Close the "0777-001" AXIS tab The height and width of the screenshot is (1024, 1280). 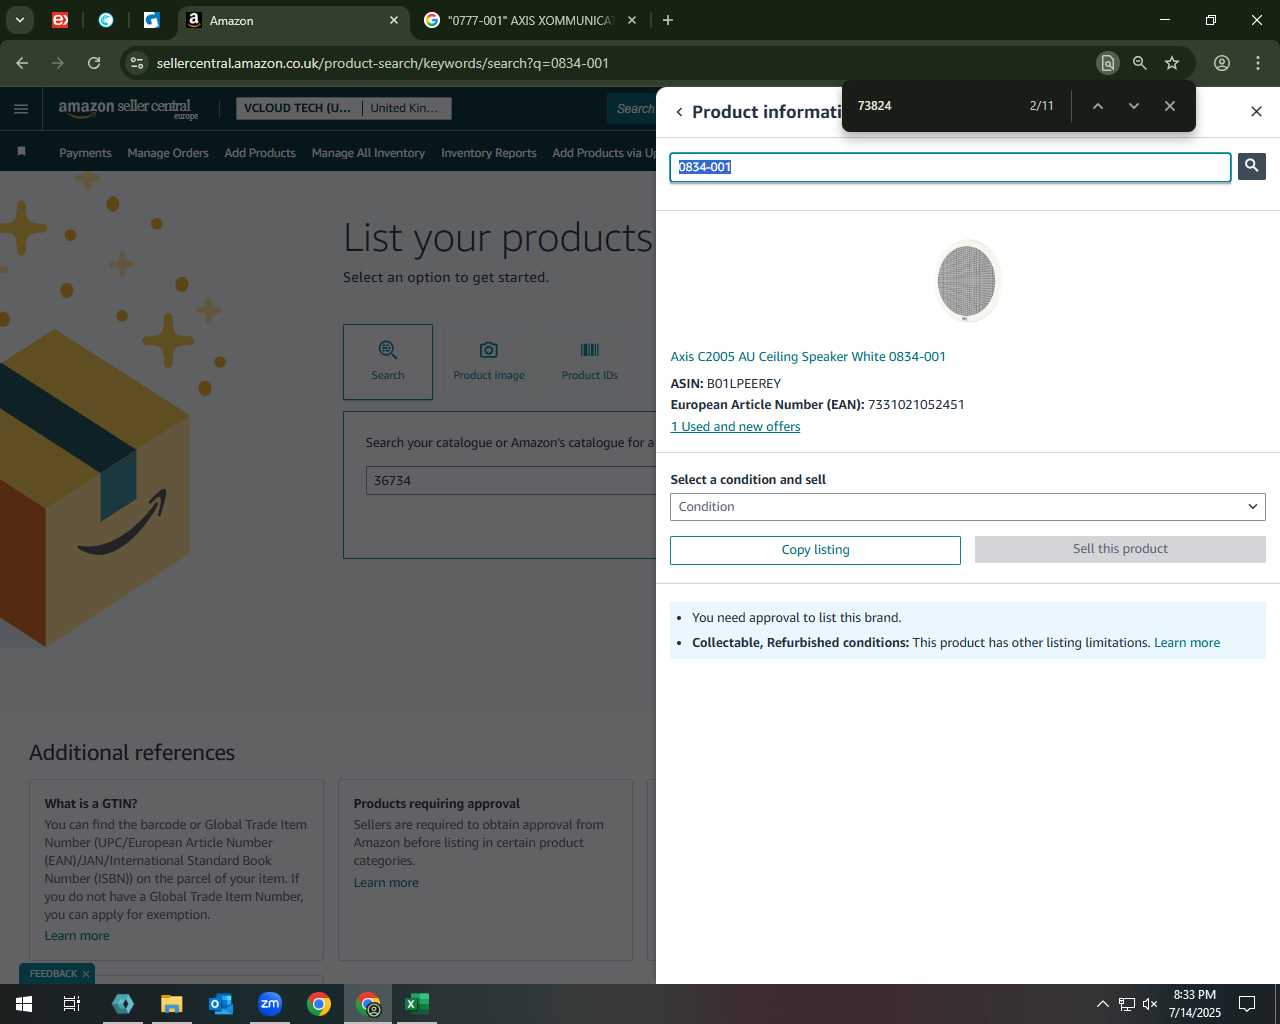point(631,20)
